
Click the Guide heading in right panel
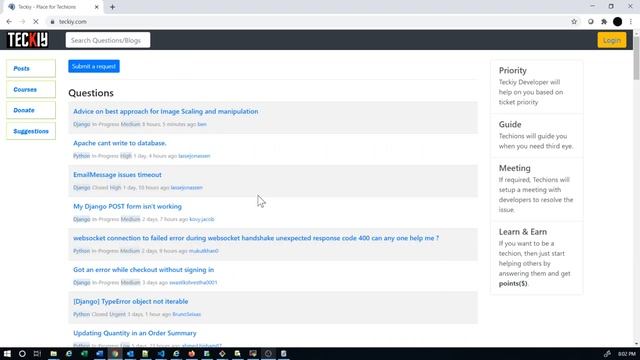(510, 124)
